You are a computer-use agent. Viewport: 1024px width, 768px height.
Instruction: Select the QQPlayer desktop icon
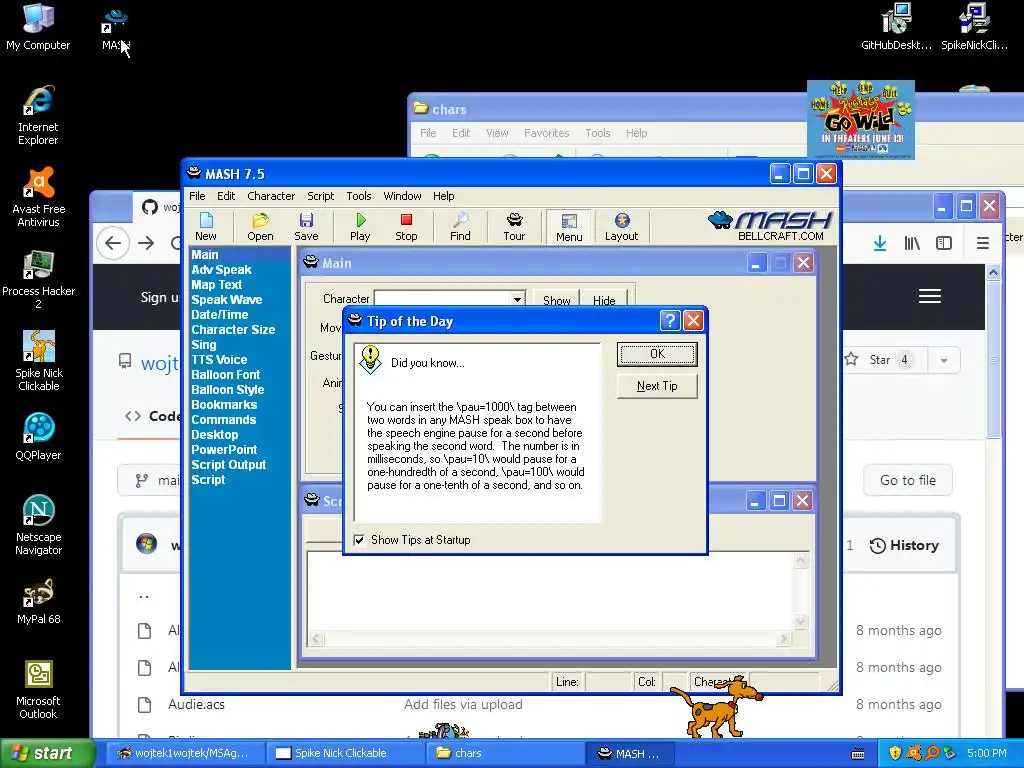[38, 437]
